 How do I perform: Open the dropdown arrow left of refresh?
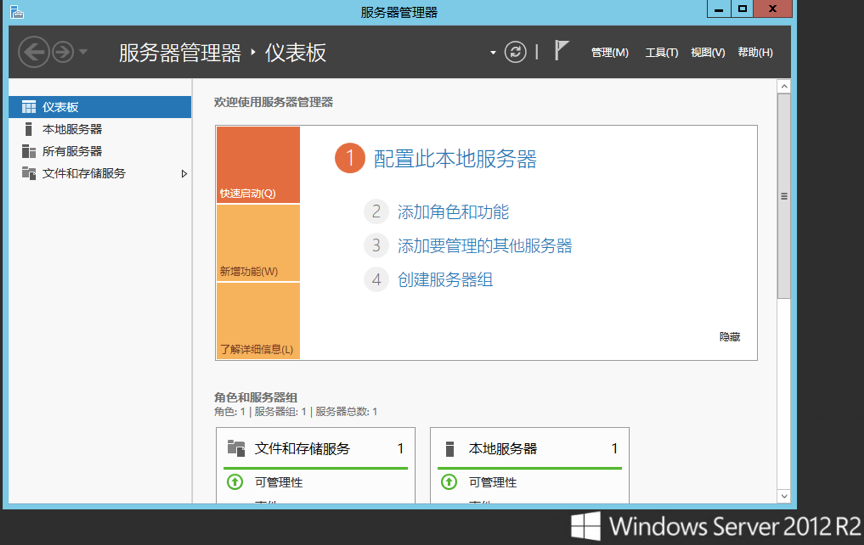(x=493, y=53)
